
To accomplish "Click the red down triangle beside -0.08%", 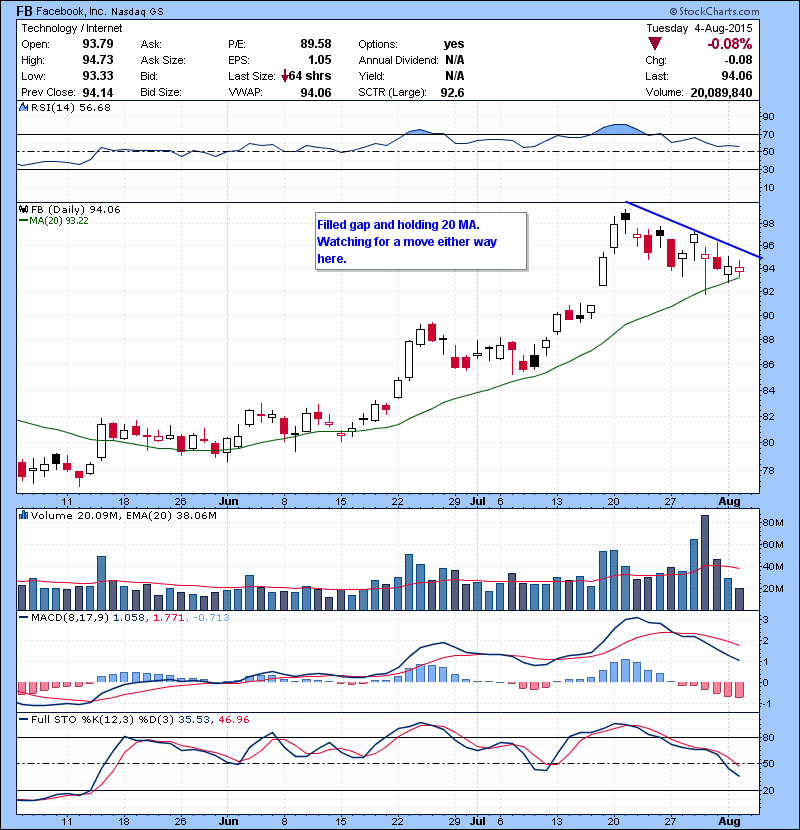I will (x=655, y=44).
